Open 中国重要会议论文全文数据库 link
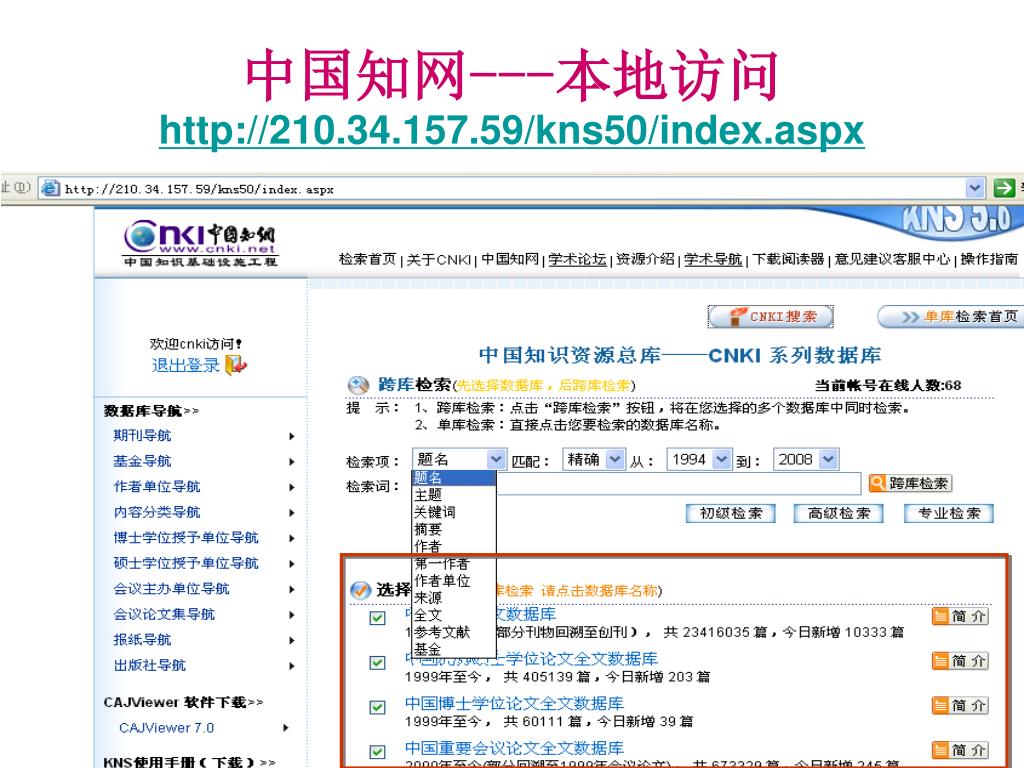Screen dimensions: 1024x768 (514, 748)
